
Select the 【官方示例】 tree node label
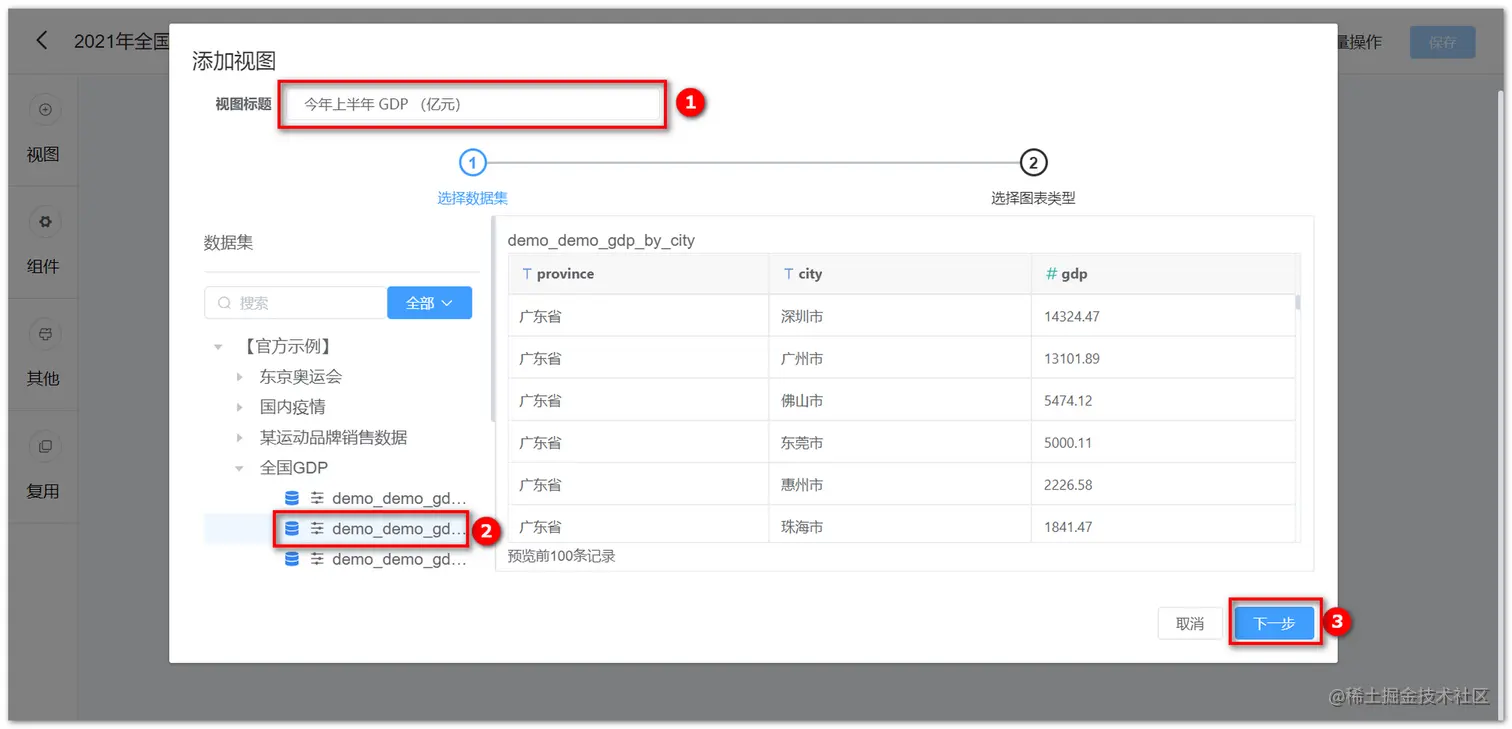pos(286,347)
